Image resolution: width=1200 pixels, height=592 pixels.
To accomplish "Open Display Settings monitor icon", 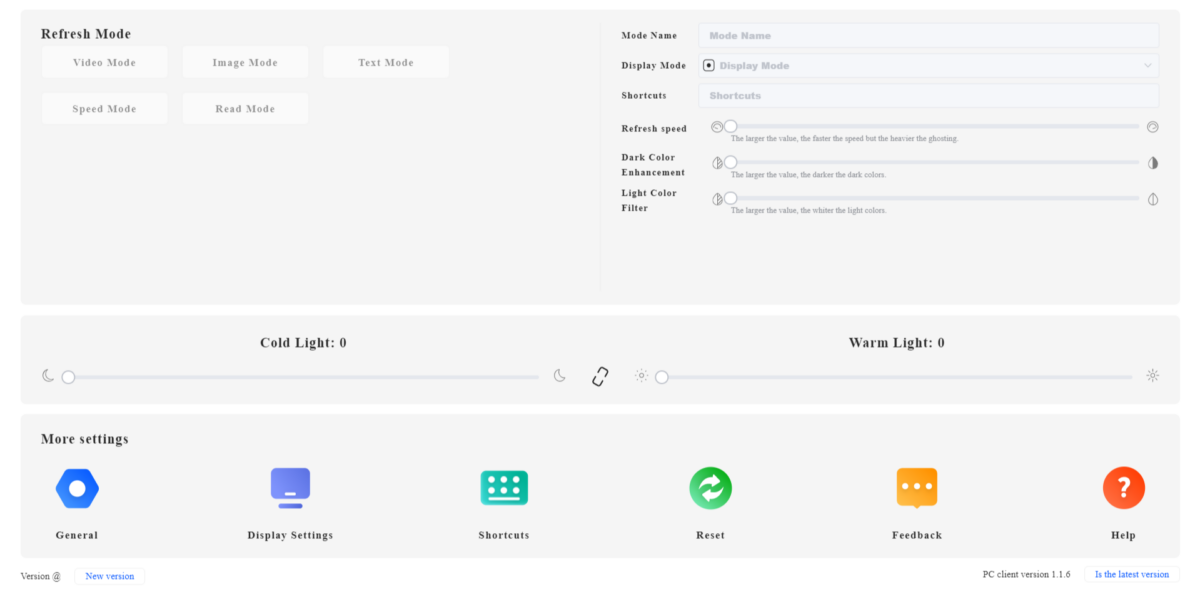I will [290, 488].
